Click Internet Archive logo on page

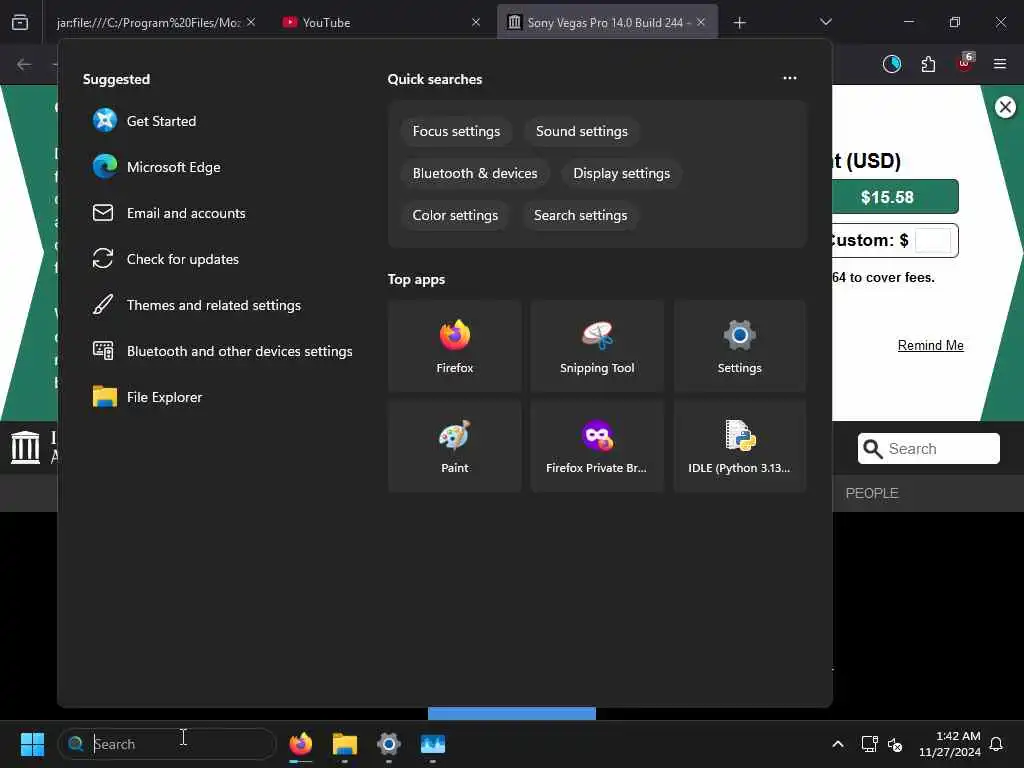click(x=25, y=447)
